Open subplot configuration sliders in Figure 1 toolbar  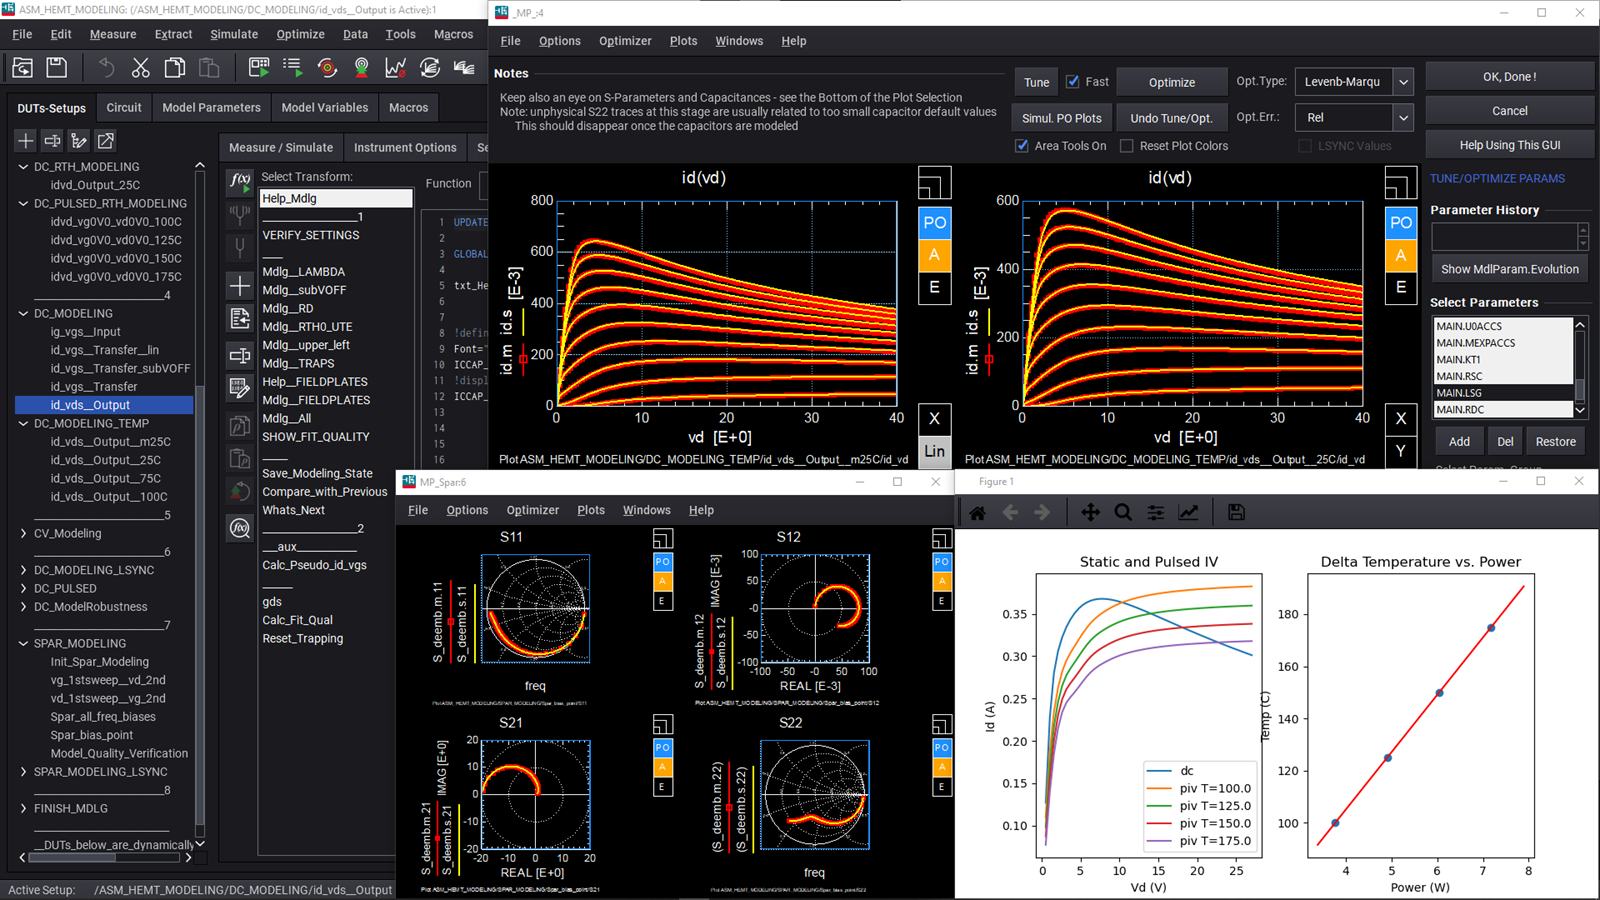pyautogui.click(x=1155, y=511)
